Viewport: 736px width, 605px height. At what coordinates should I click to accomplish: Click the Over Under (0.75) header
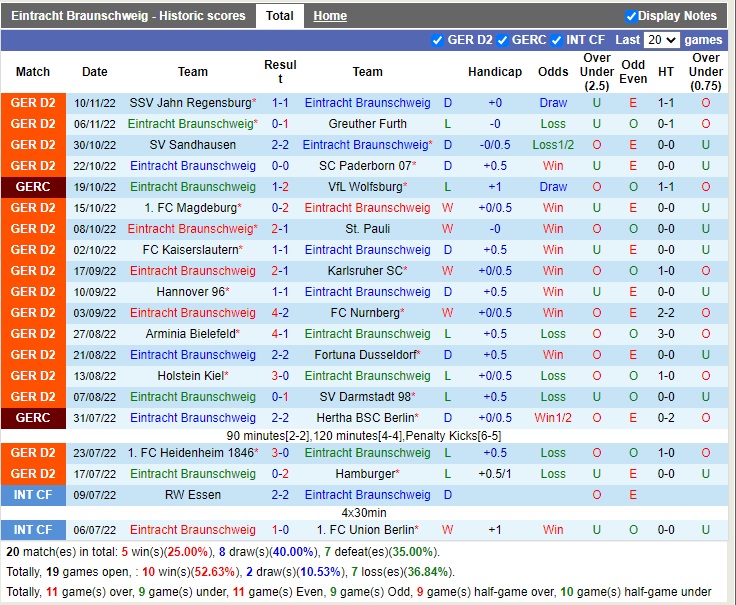(x=705, y=72)
